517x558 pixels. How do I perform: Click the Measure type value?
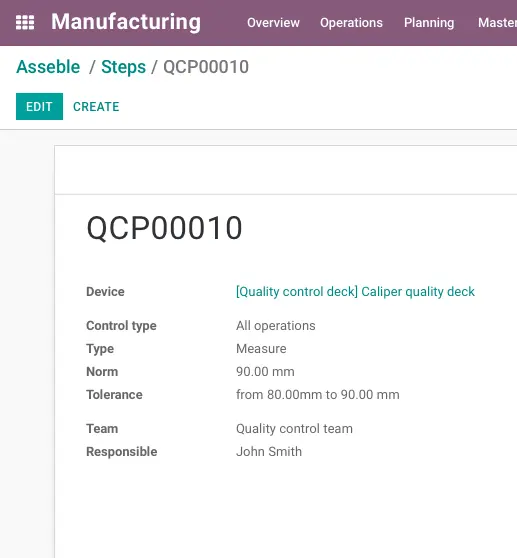pyautogui.click(x=261, y=348)
